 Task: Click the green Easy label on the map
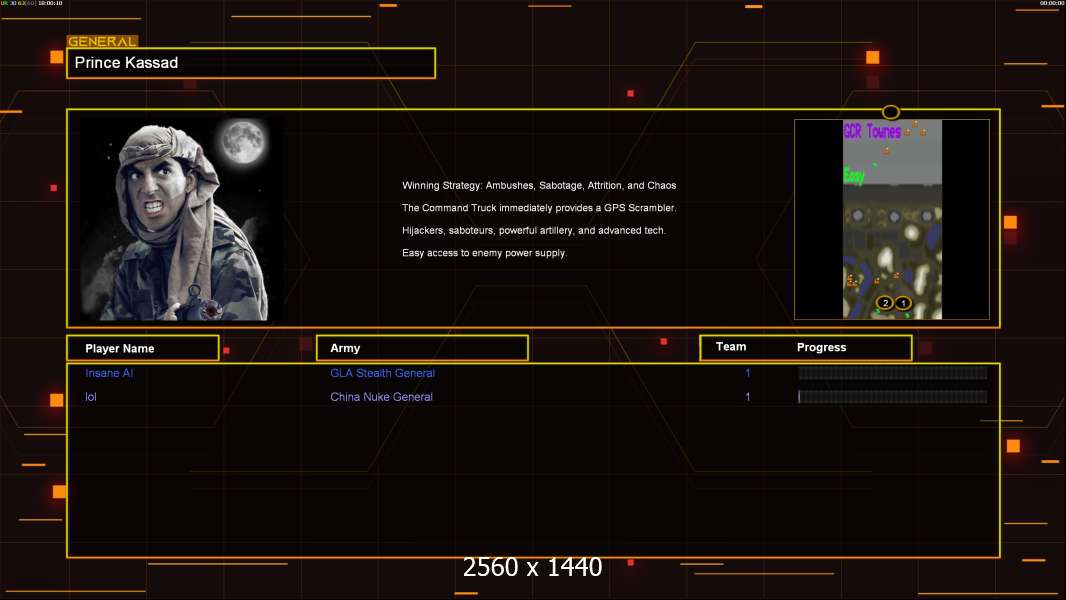(x=854, y=176)
